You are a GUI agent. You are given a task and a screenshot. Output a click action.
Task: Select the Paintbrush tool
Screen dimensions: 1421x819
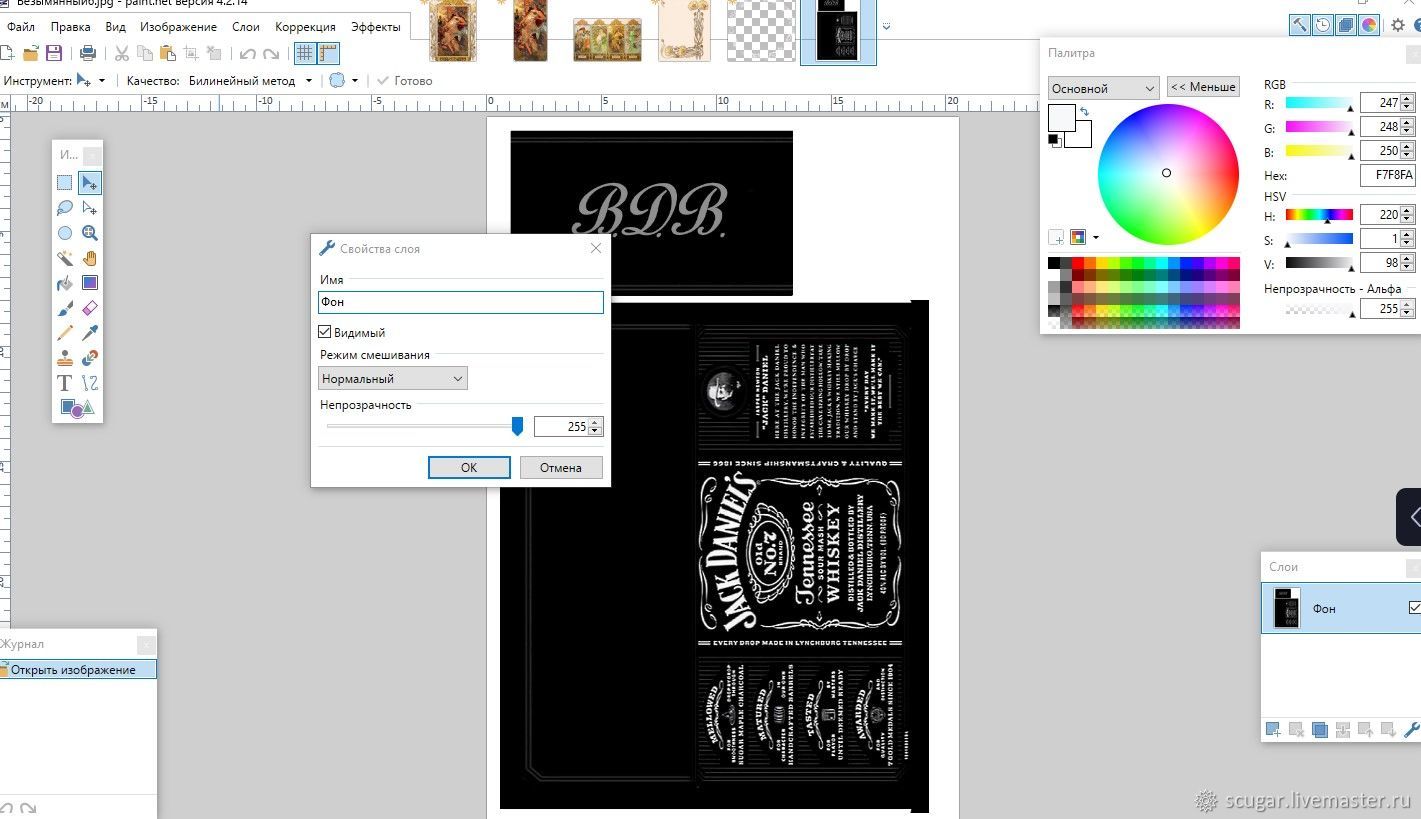click(x=65, y=308)
